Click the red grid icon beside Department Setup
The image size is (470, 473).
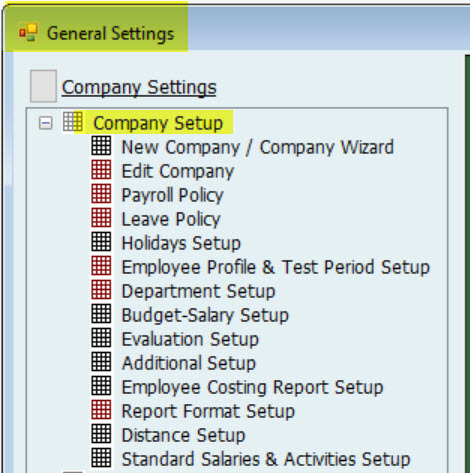point(101,290)
